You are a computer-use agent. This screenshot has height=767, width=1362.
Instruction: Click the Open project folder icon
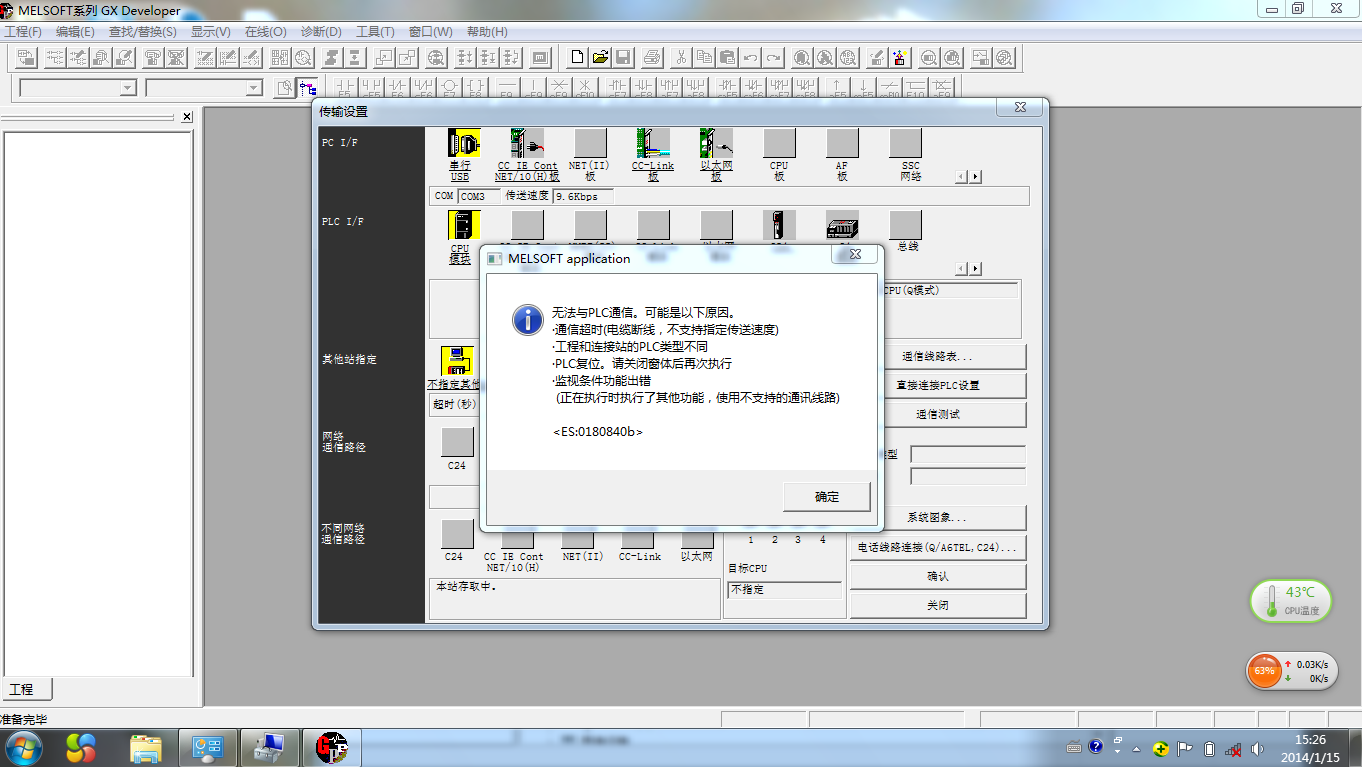(x=600, y=58)
